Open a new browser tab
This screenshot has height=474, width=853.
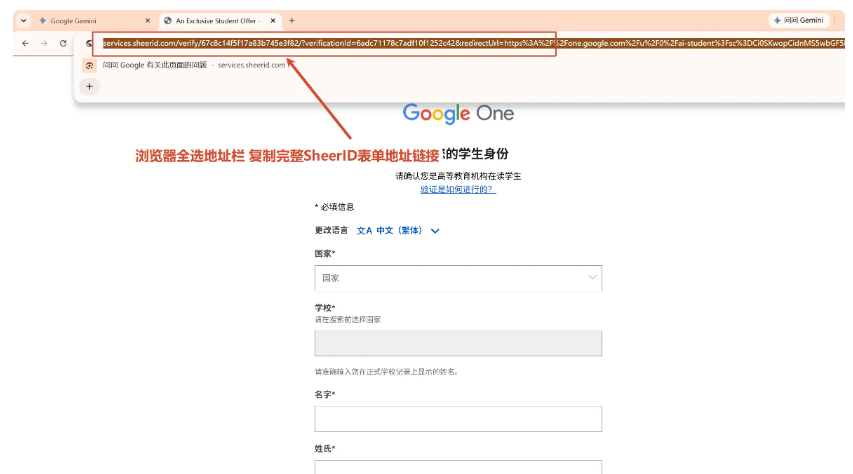(292, 21)
